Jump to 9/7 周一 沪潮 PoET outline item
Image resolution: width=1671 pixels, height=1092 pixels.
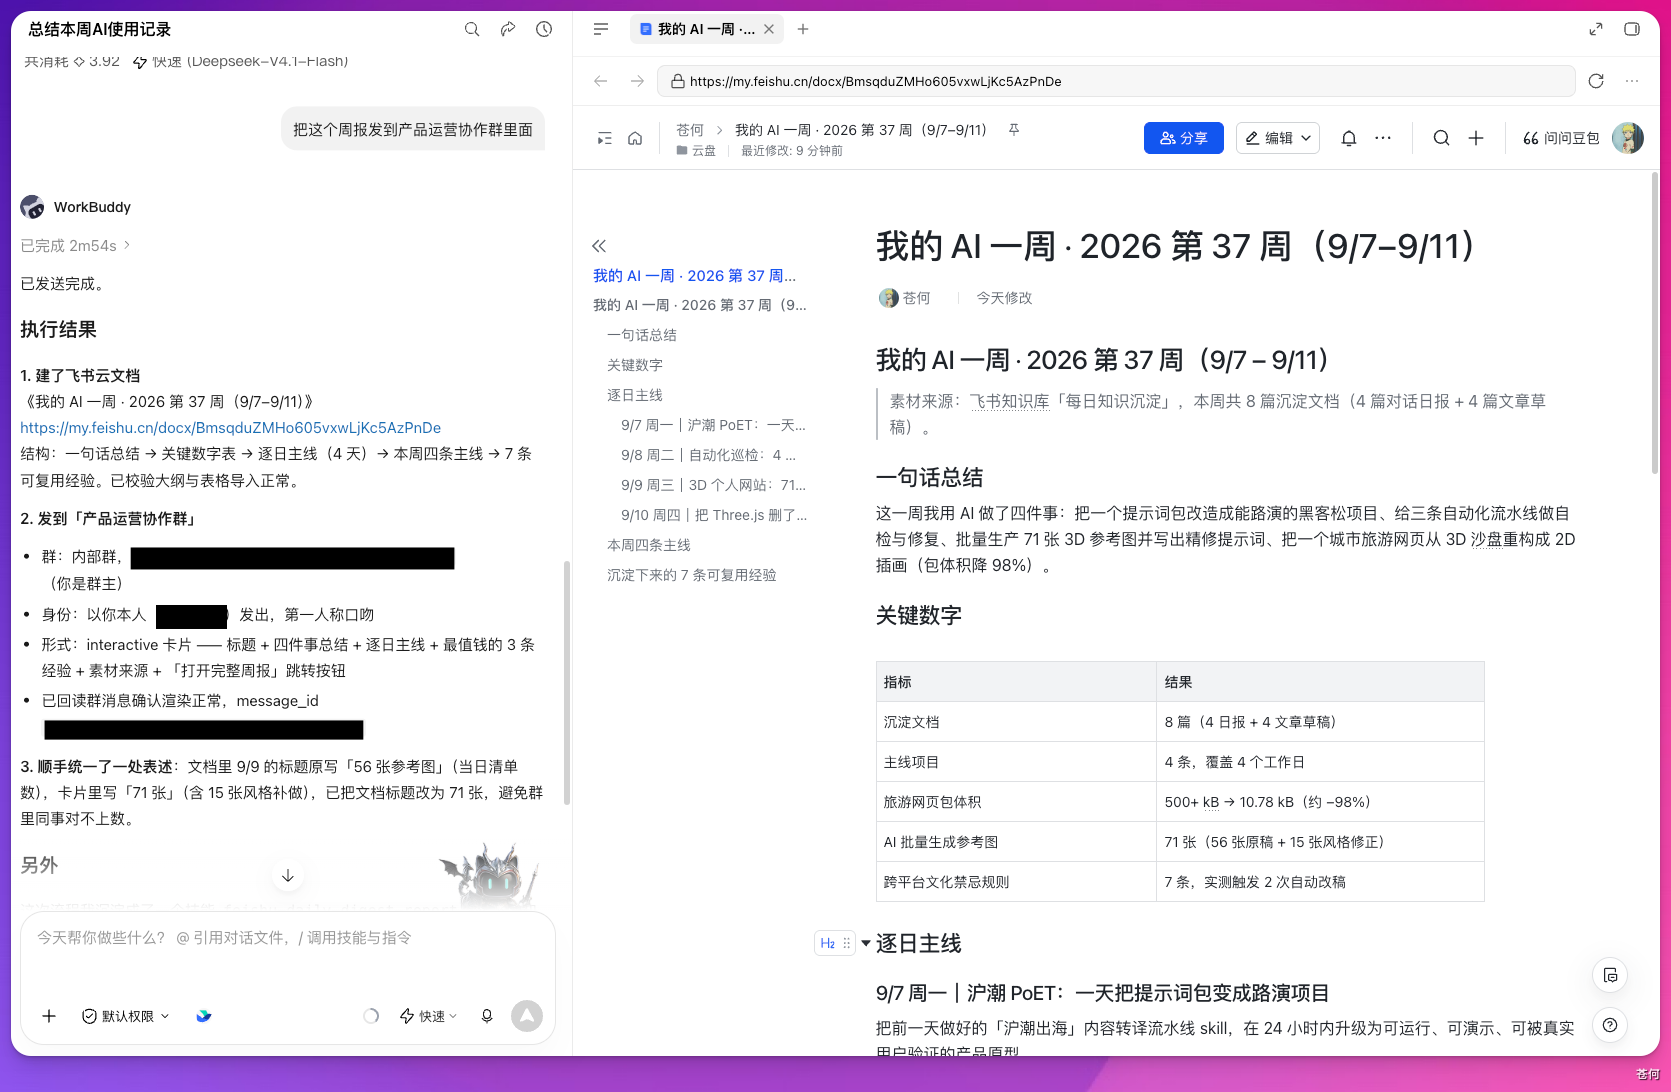coord(713,425)
